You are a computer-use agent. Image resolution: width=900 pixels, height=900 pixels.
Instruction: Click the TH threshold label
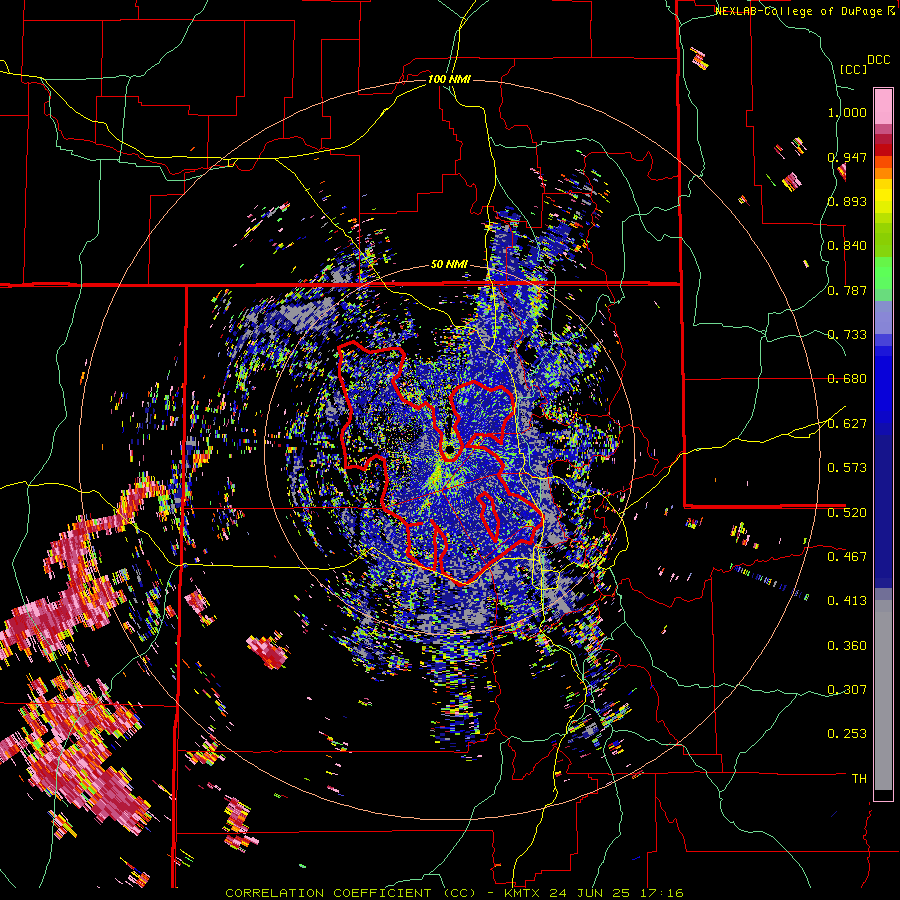tap(859, 779)
